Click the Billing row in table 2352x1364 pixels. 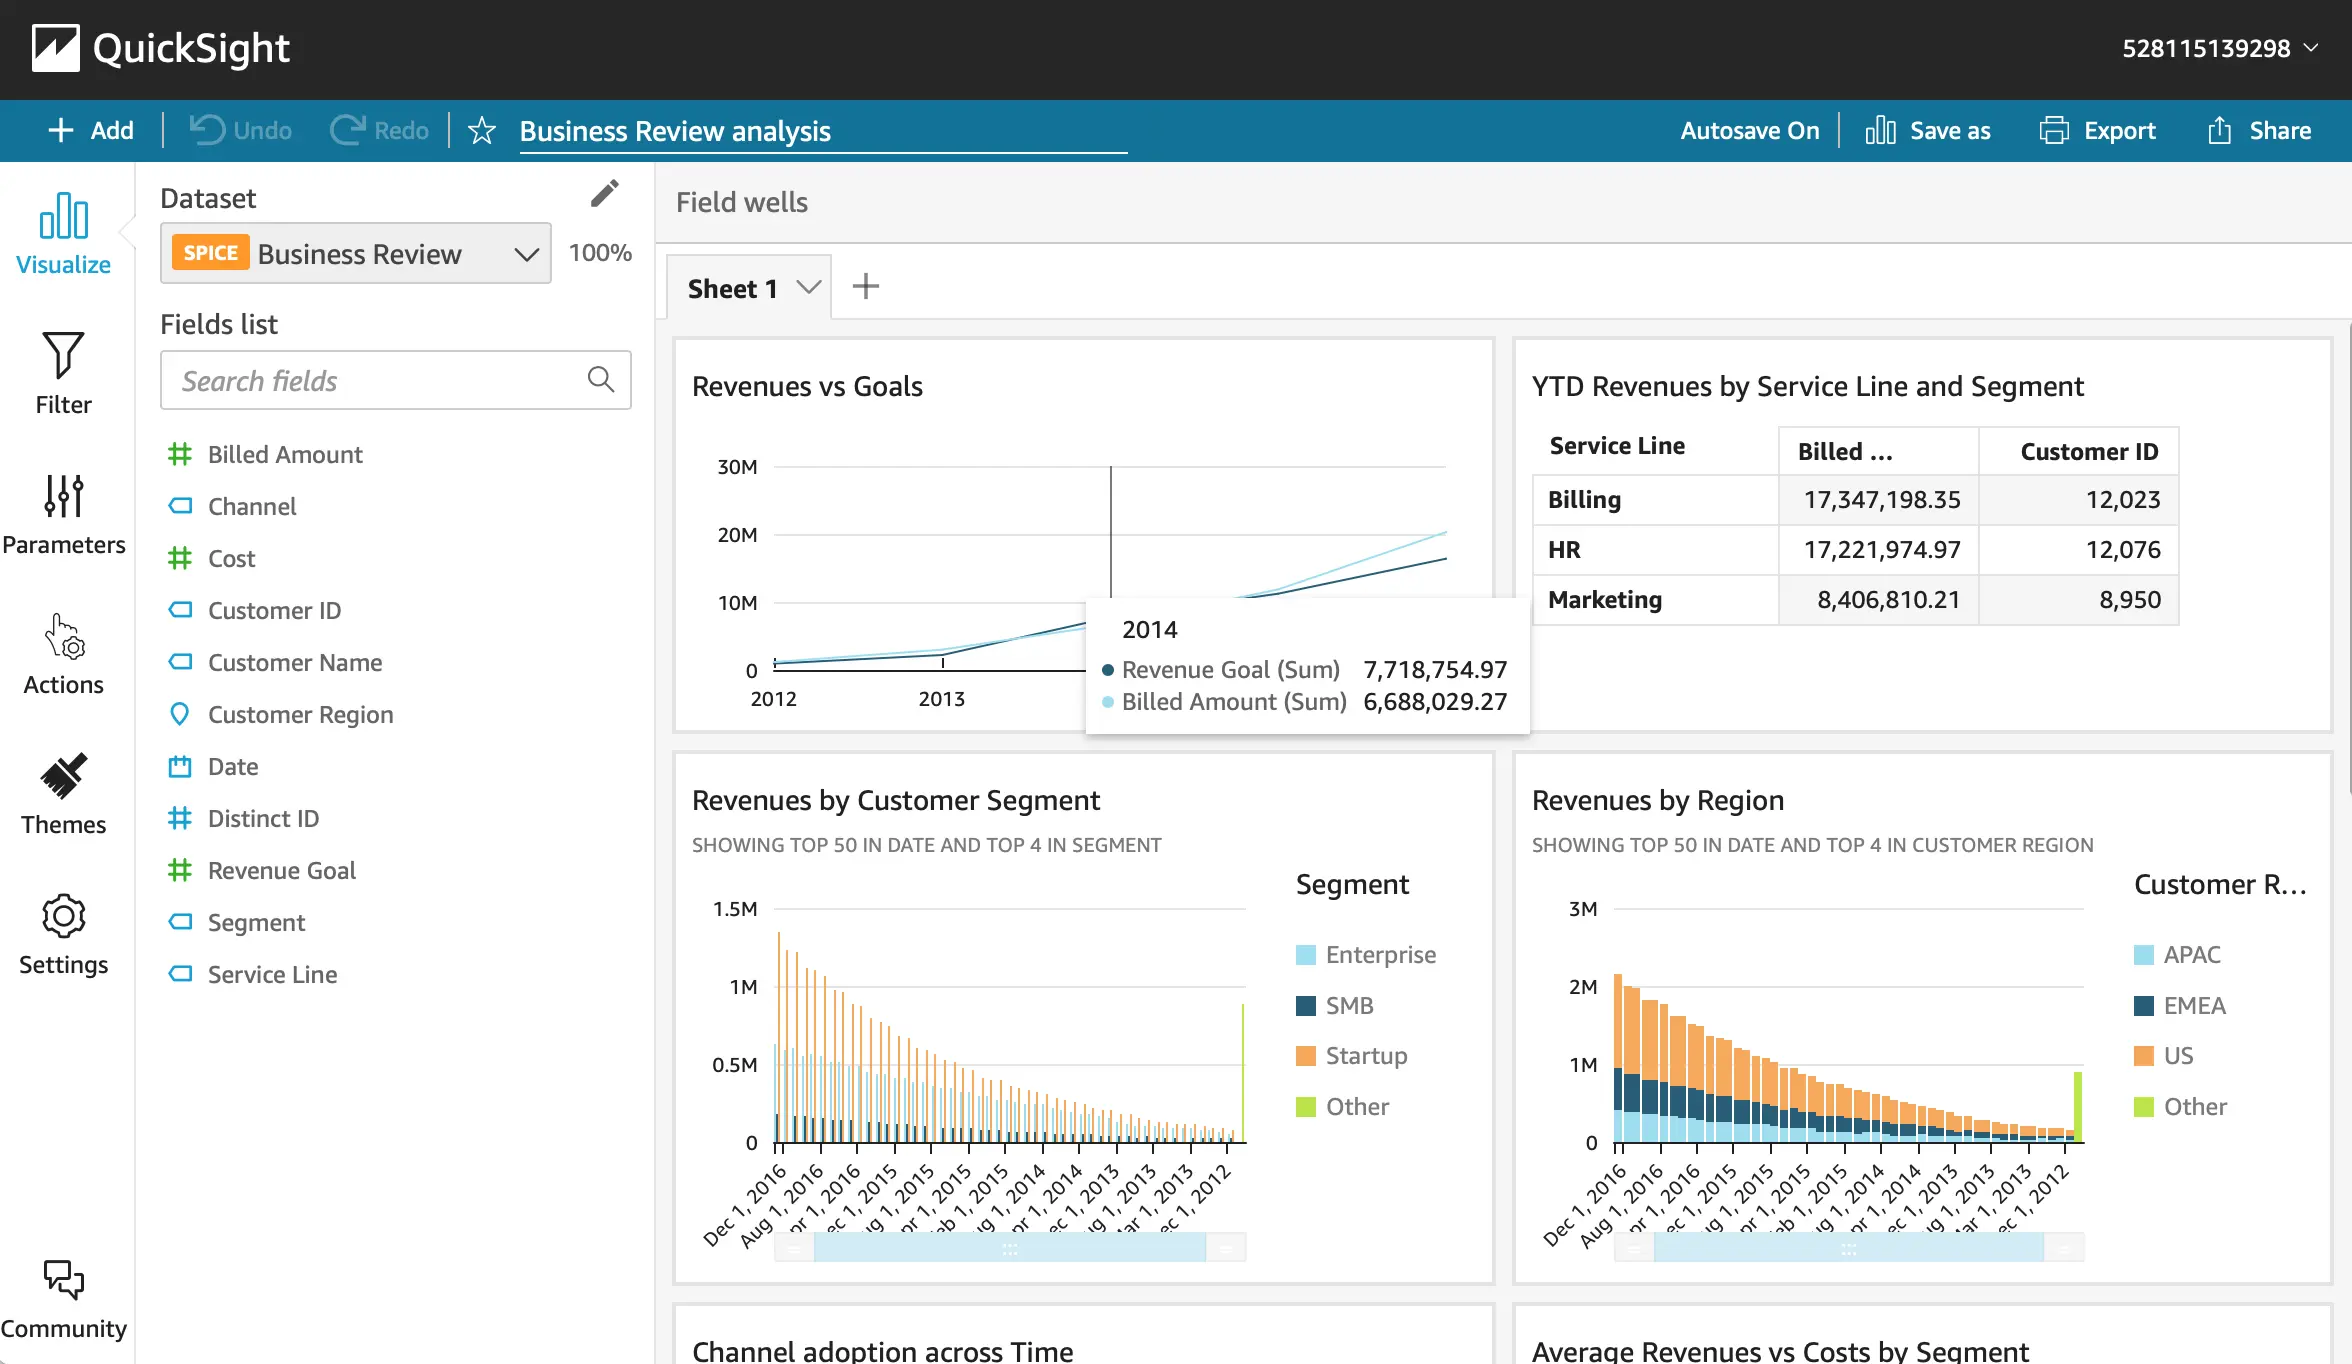coord(1855,499)
